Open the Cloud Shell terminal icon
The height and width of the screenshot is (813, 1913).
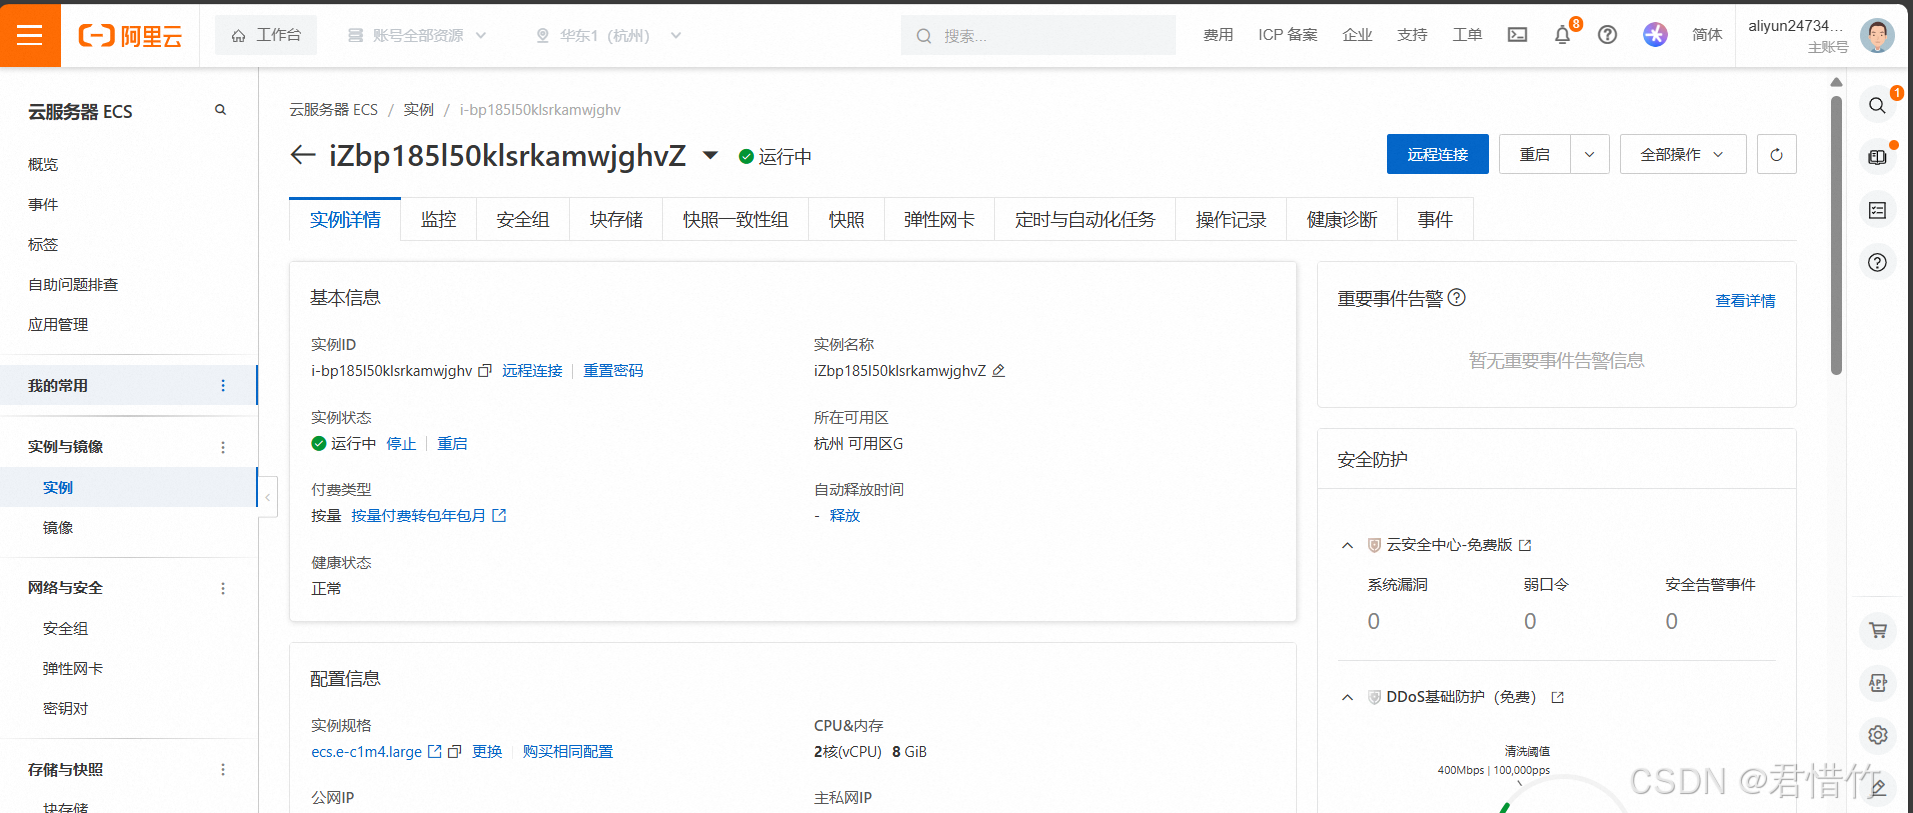(1517, 35)
